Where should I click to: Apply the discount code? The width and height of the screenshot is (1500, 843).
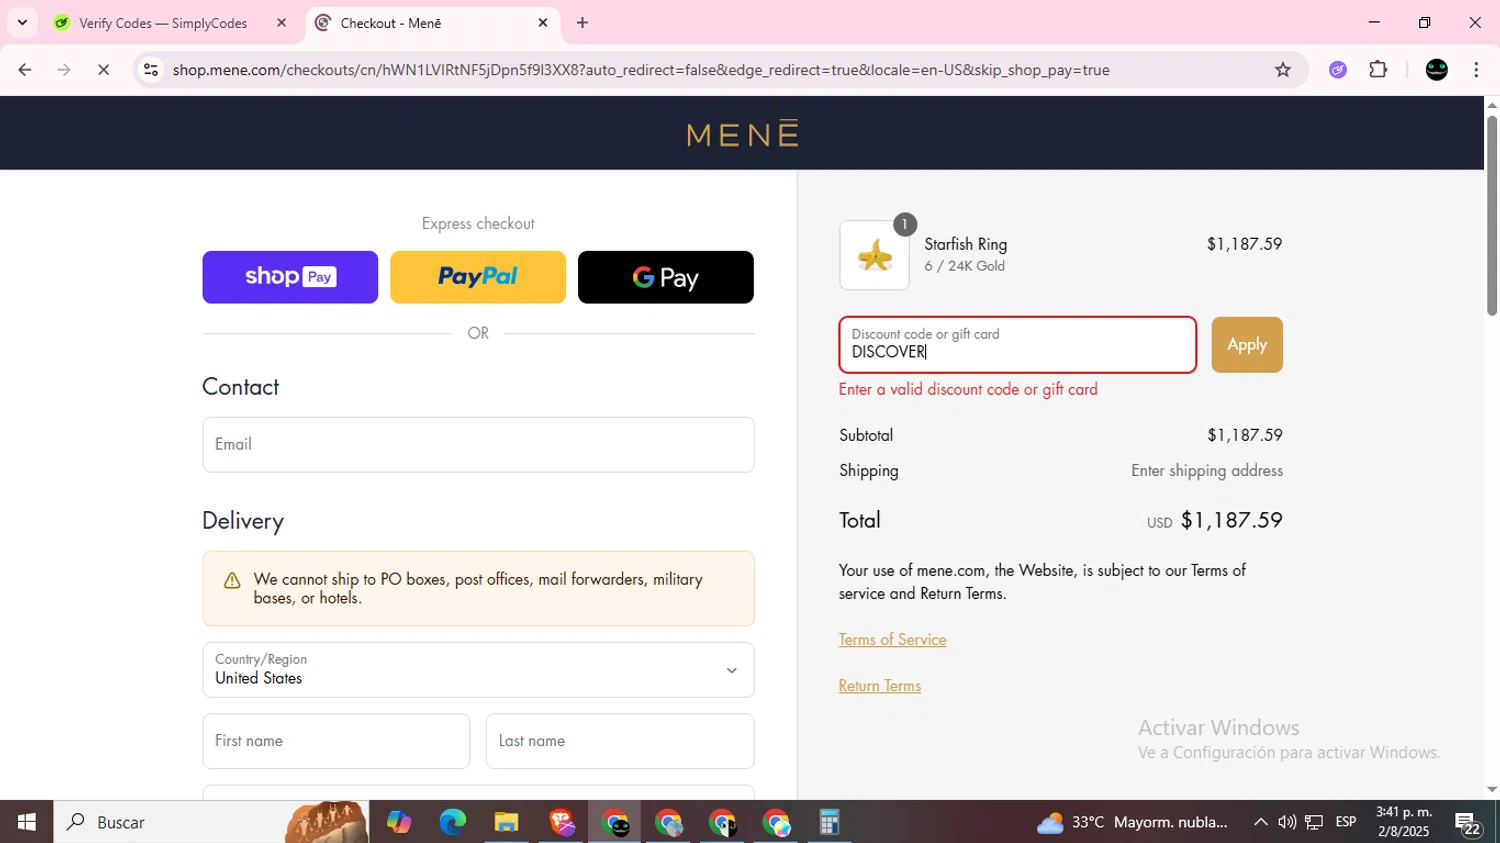1247,345
